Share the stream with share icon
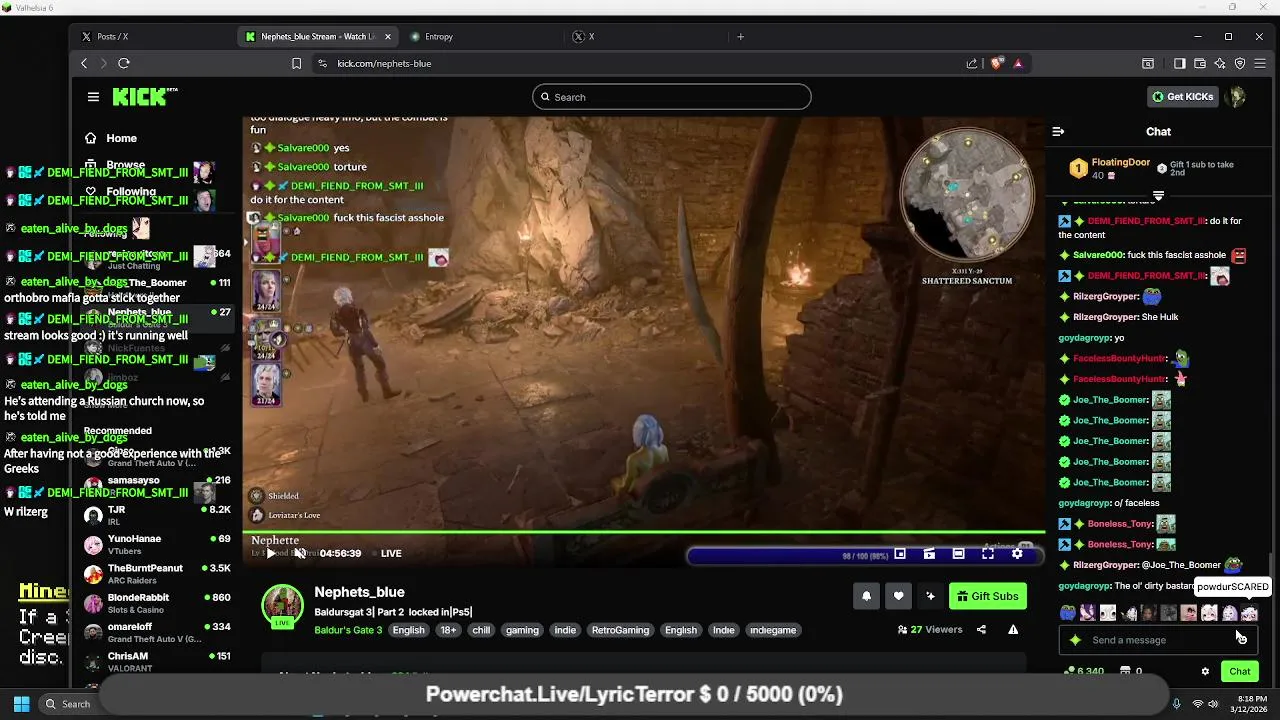Image resolution: width=1280 pixels, height=720 pixels. 981,630
